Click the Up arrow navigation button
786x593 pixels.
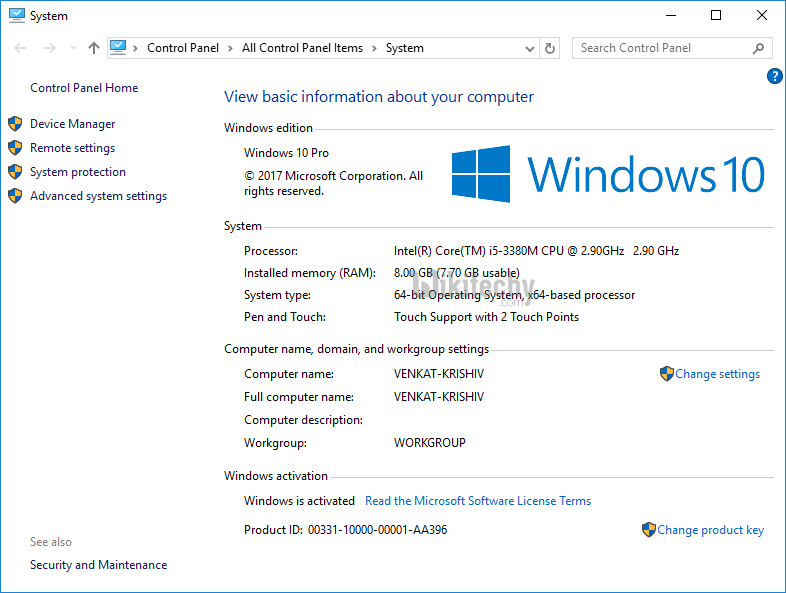[x=94, y=48]
